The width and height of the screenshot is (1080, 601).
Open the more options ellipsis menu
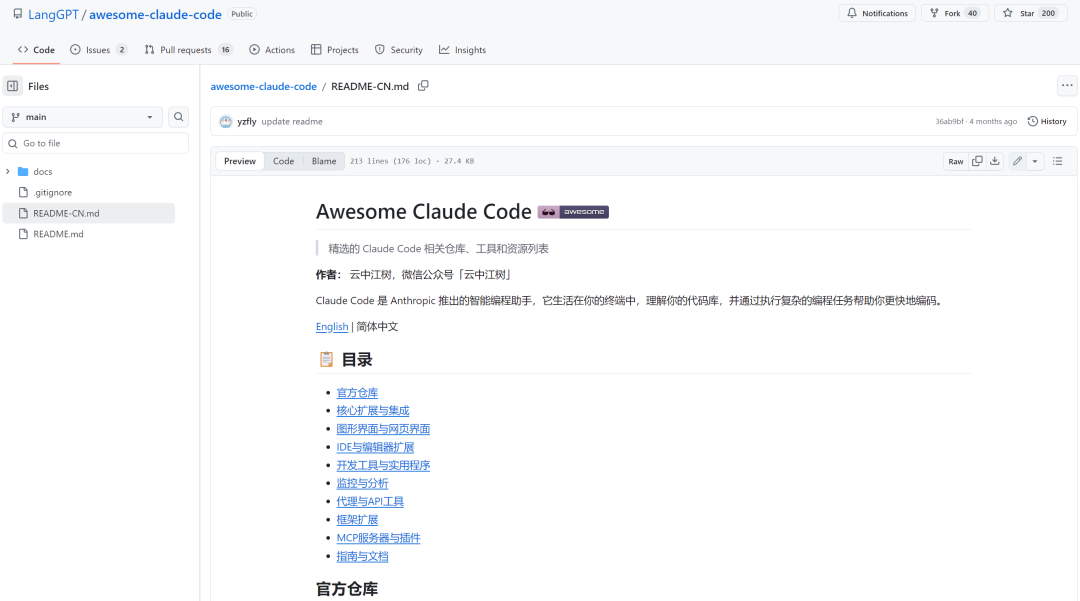tap(1067, 86)
